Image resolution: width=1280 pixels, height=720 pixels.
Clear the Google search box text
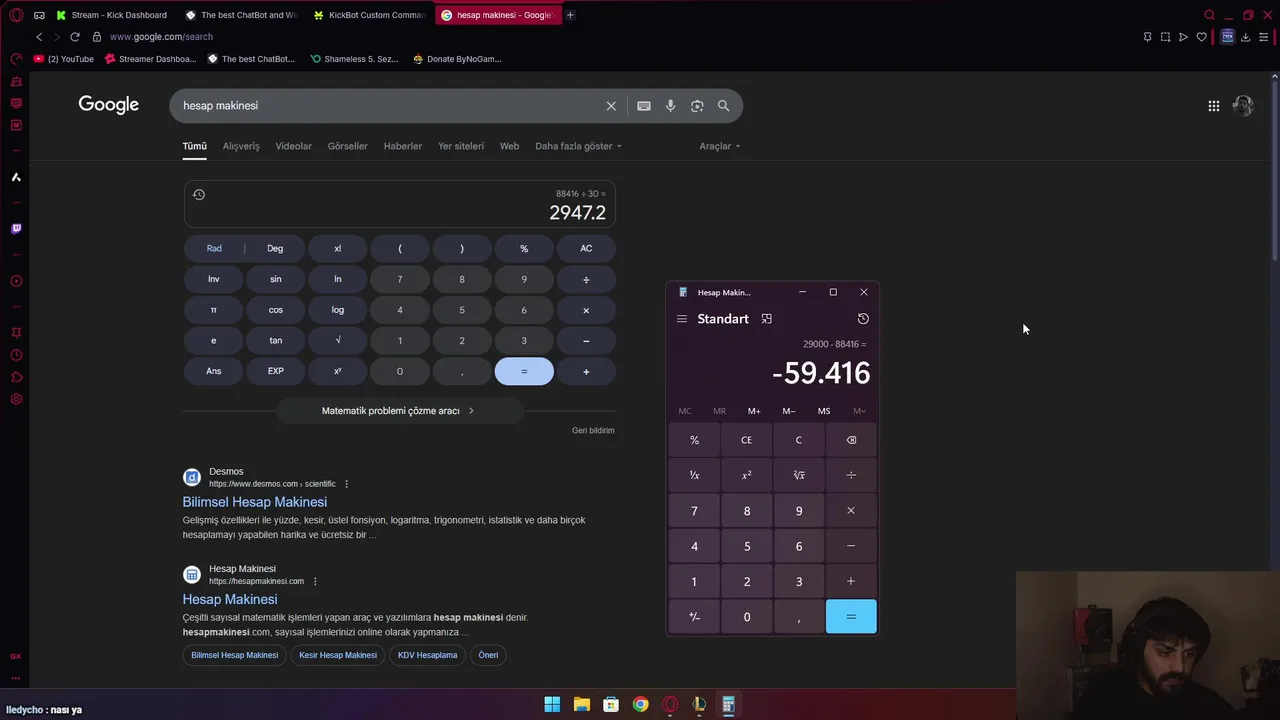tap(611, 106)
